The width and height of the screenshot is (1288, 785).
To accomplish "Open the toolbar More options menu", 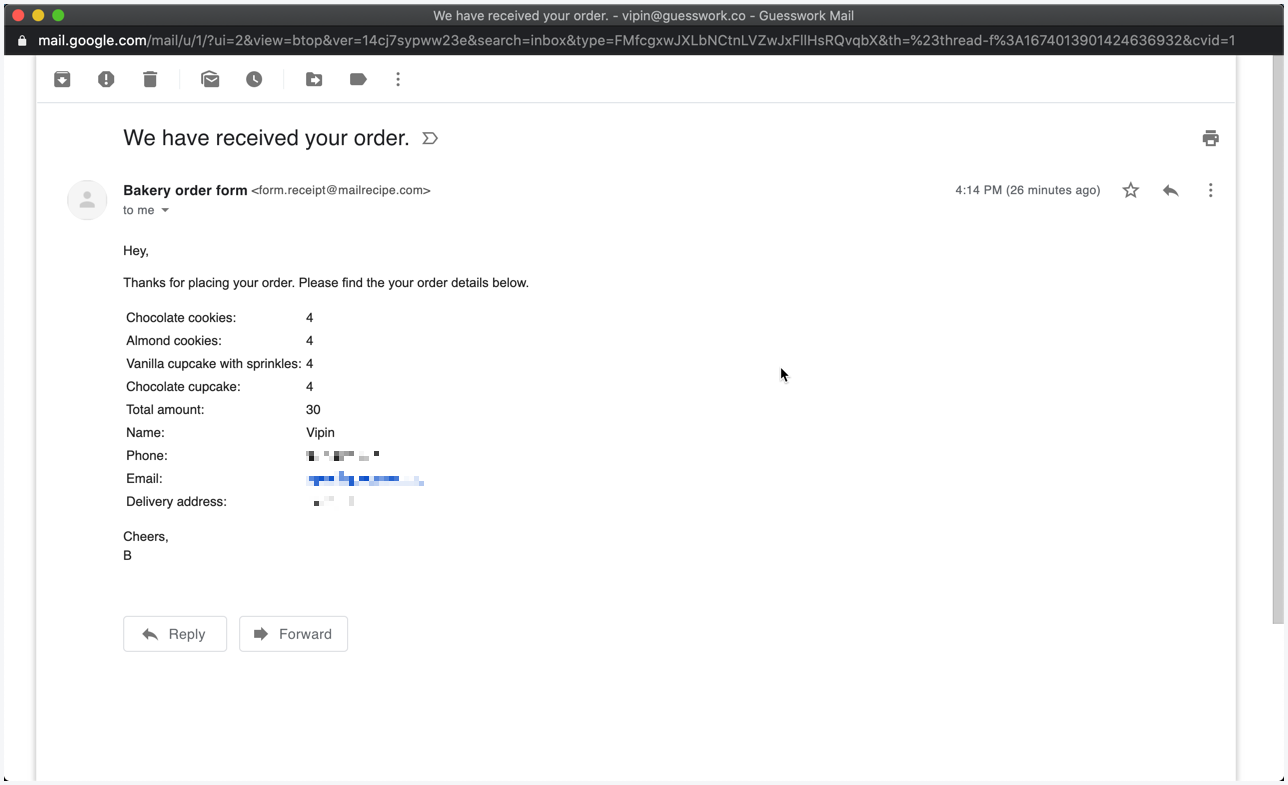I will click(x=398, y=79).
